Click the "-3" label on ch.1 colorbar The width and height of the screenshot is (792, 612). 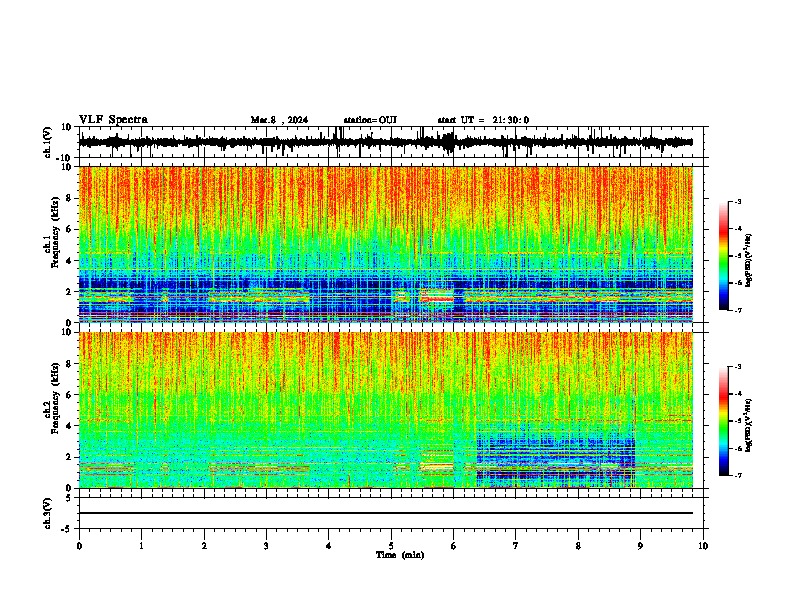coord(738,202)
